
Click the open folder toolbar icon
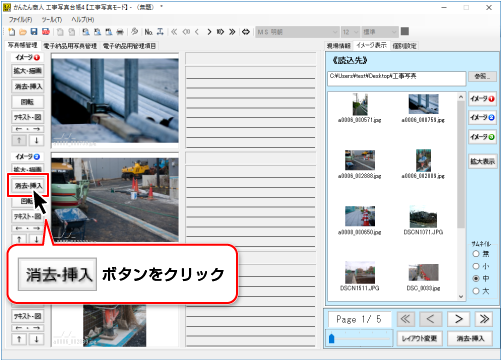(x=23, y=32)
